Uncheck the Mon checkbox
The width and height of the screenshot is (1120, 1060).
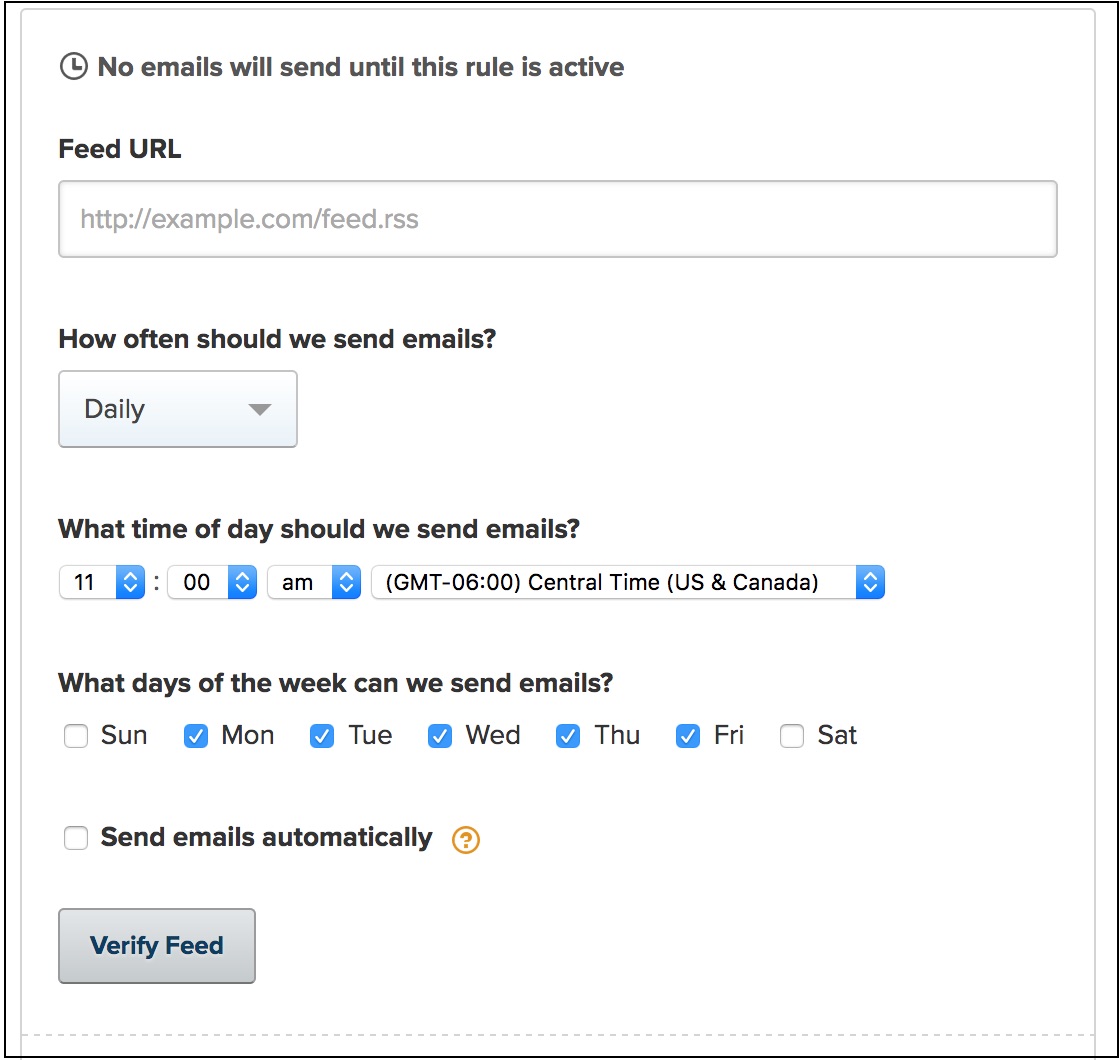(x=196, y=737)
